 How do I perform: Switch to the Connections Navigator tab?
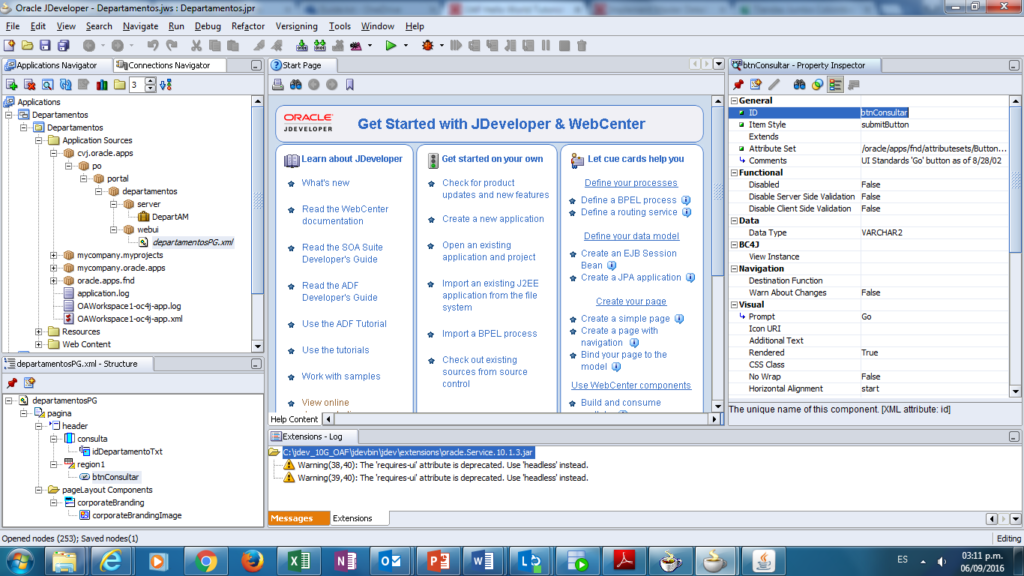pyautogui.click(x=169, y=65)
